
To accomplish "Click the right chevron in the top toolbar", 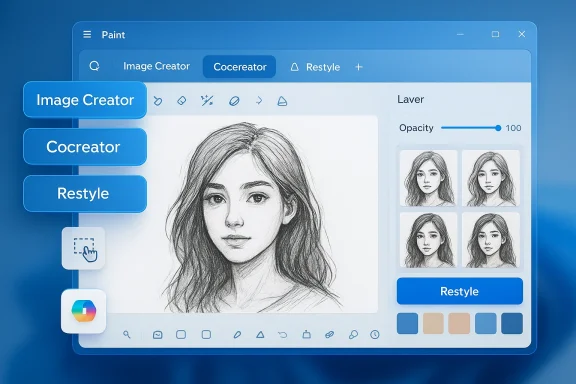I will click(259, 101).
